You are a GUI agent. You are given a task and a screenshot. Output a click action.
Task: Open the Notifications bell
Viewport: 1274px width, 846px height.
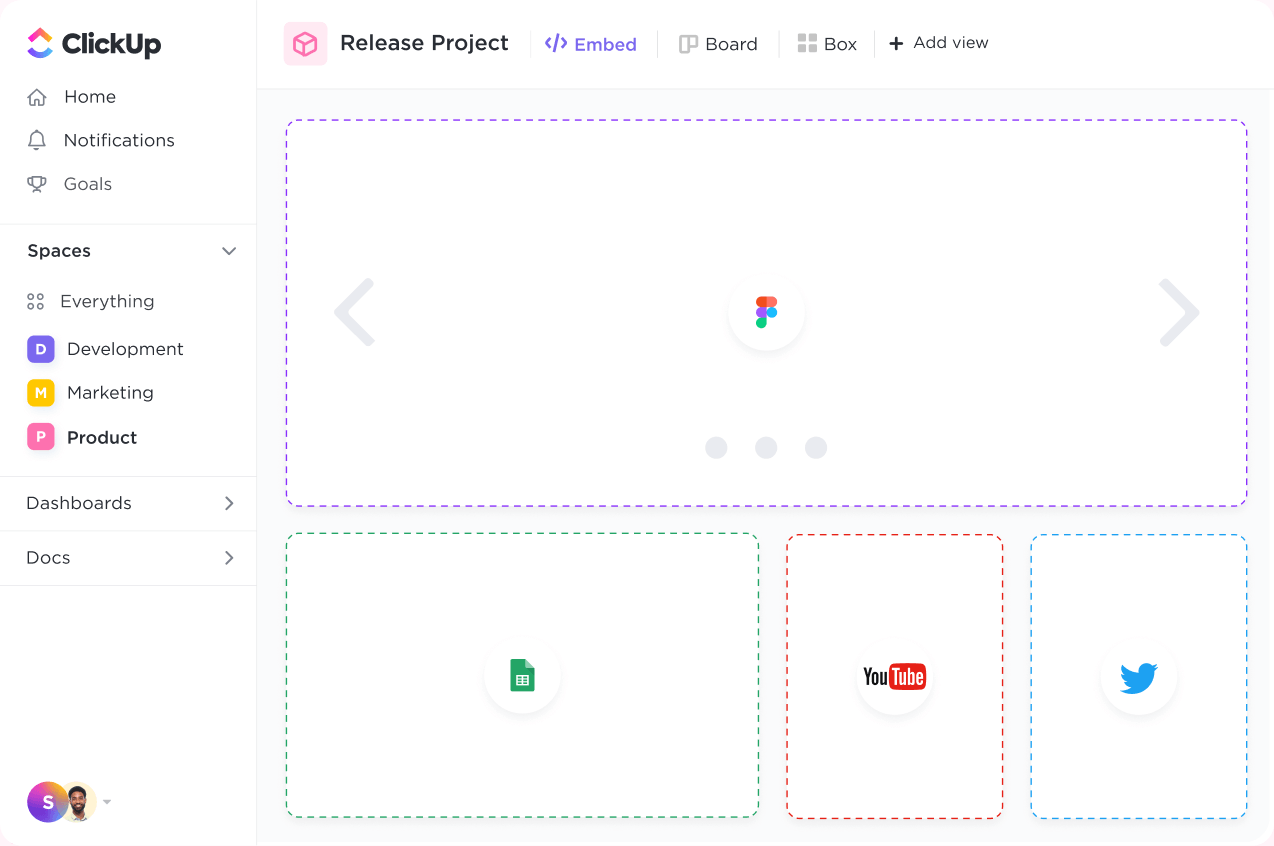[36, 140]
